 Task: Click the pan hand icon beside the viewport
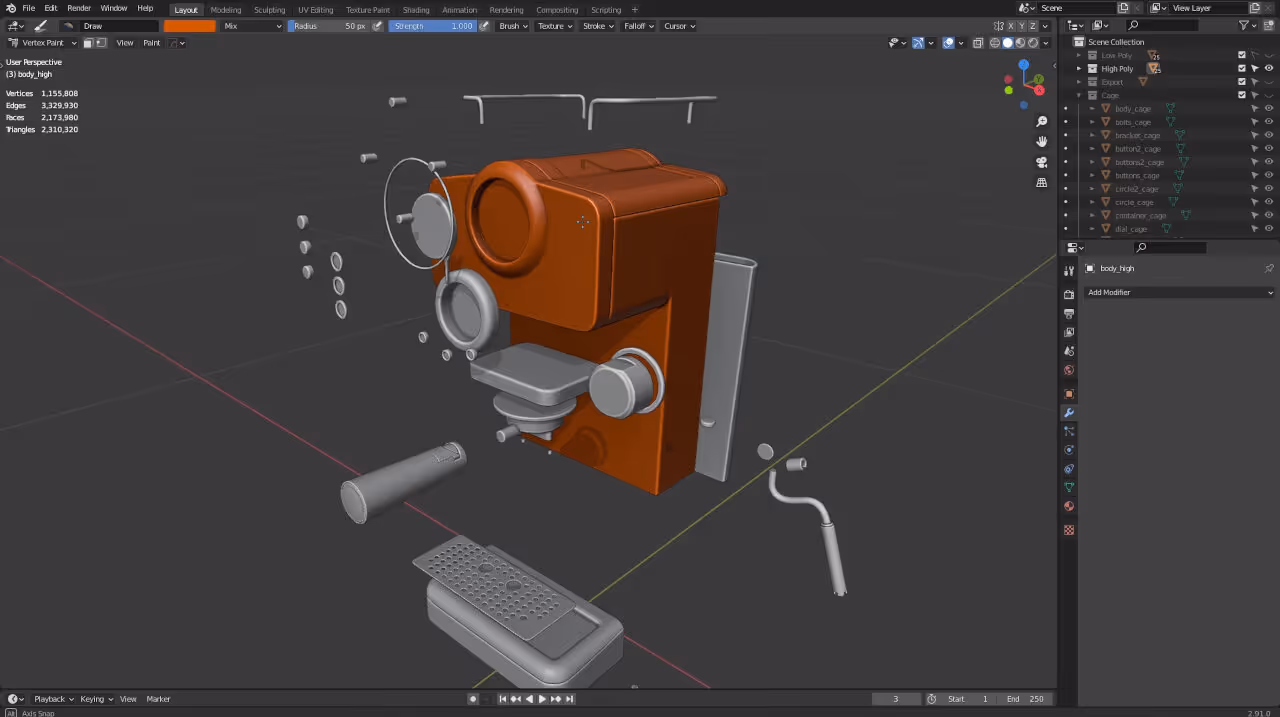pos(1041,141)
